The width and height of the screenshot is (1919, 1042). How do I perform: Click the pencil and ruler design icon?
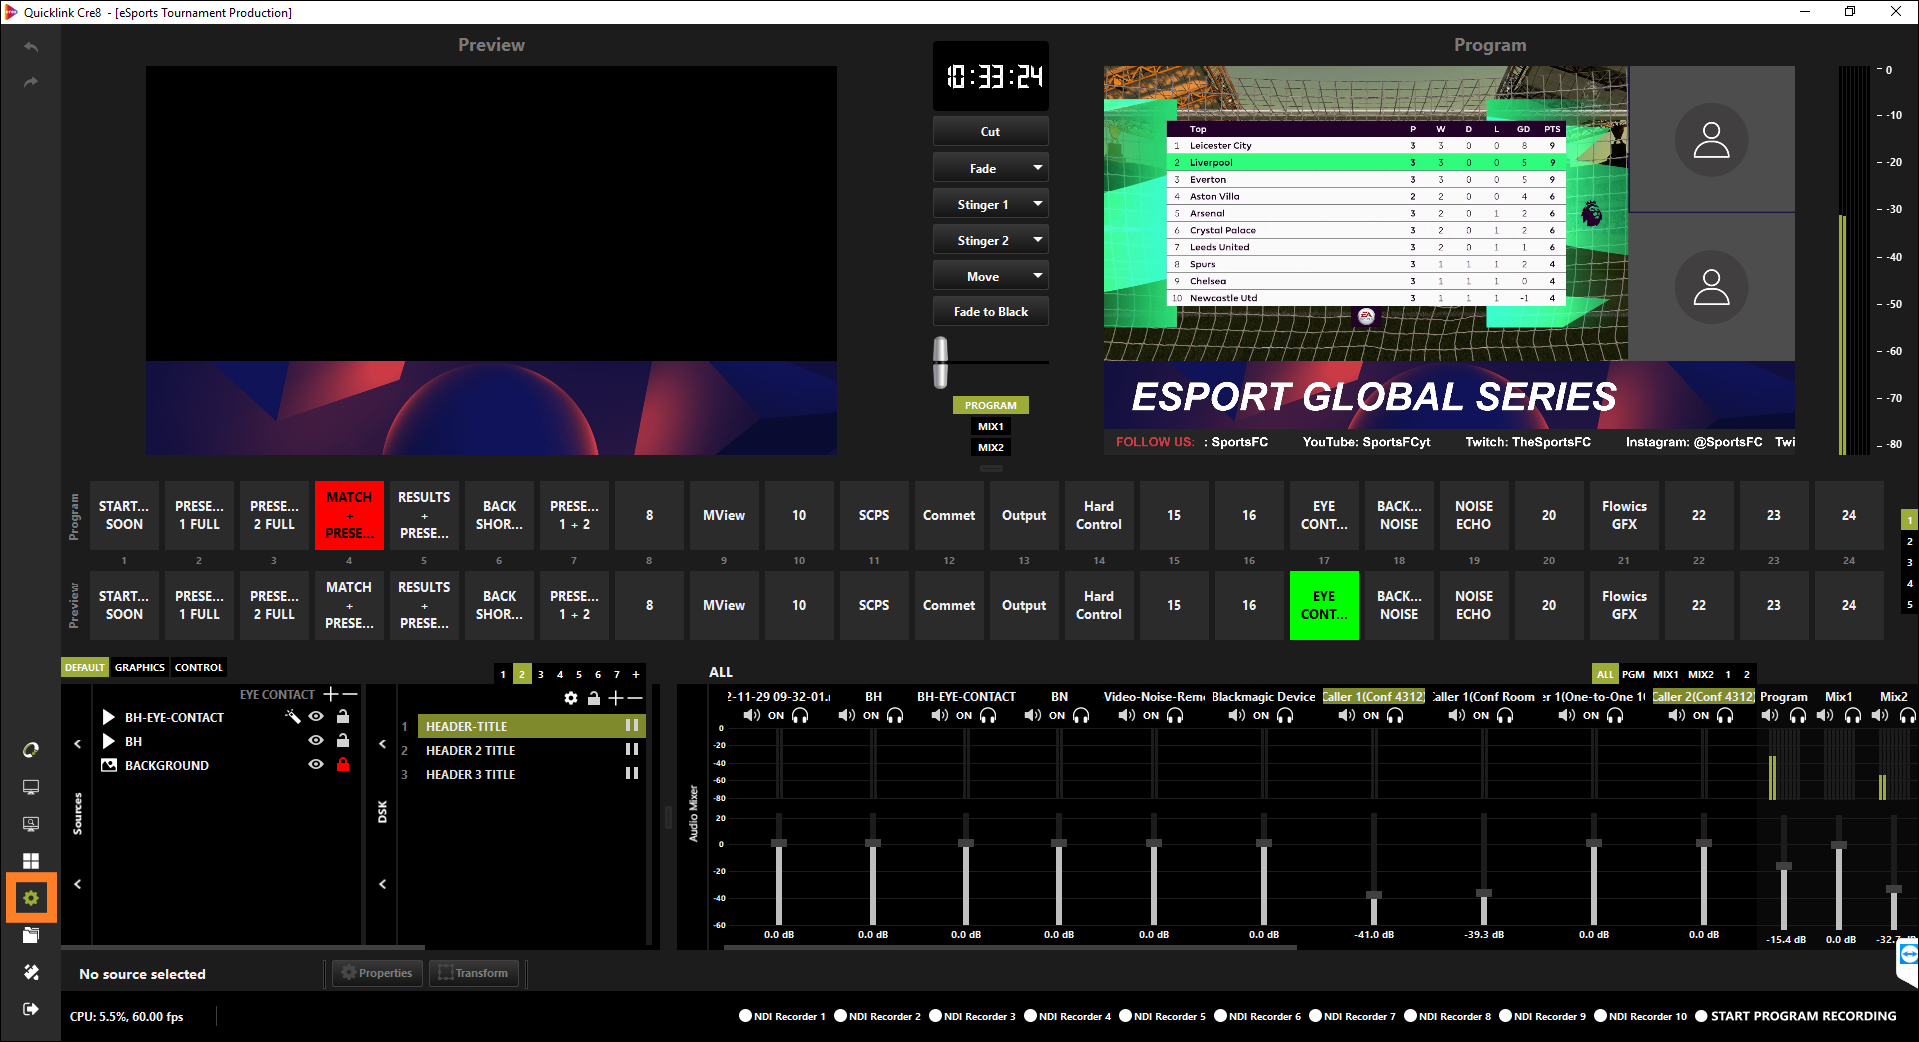click(x=31, y=972)
